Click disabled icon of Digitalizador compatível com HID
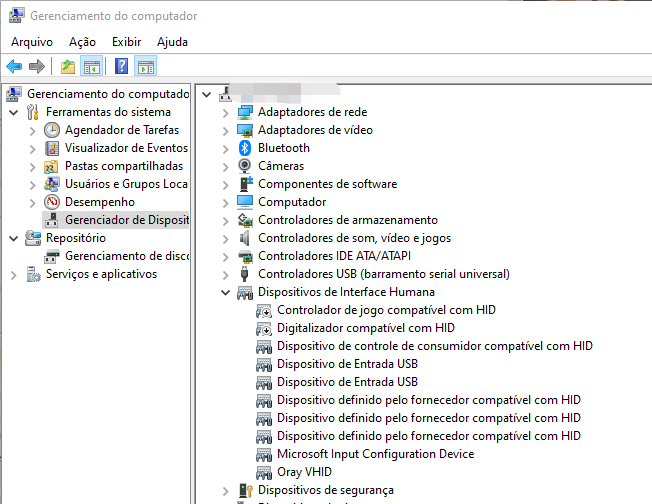Image resolution: width=652 pixels, height=504 pixels. tap(264, 329)
